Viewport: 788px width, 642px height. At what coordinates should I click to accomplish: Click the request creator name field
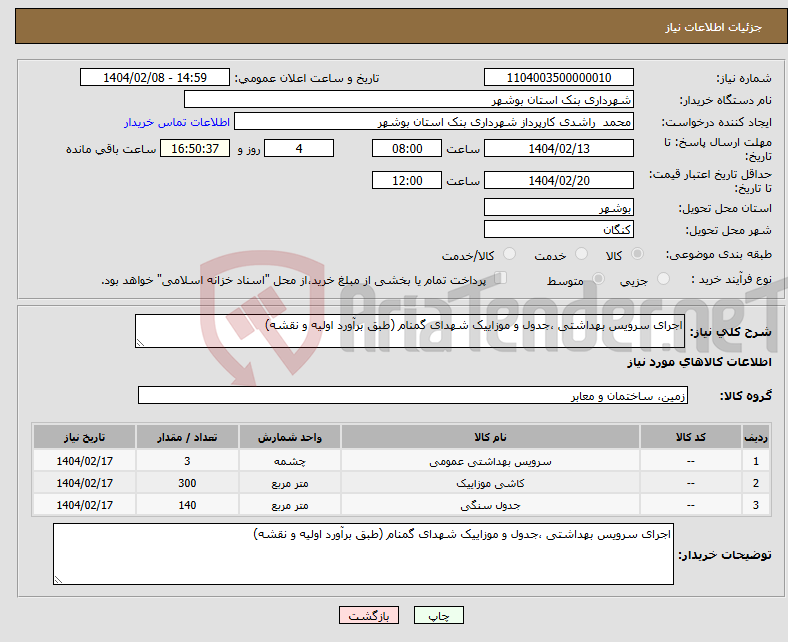(434, 122)
